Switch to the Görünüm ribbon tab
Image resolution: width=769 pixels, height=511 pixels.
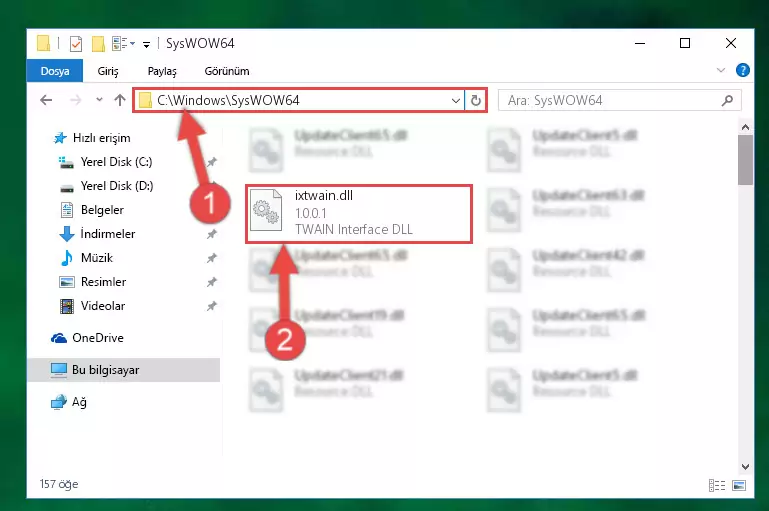(227, 71)
